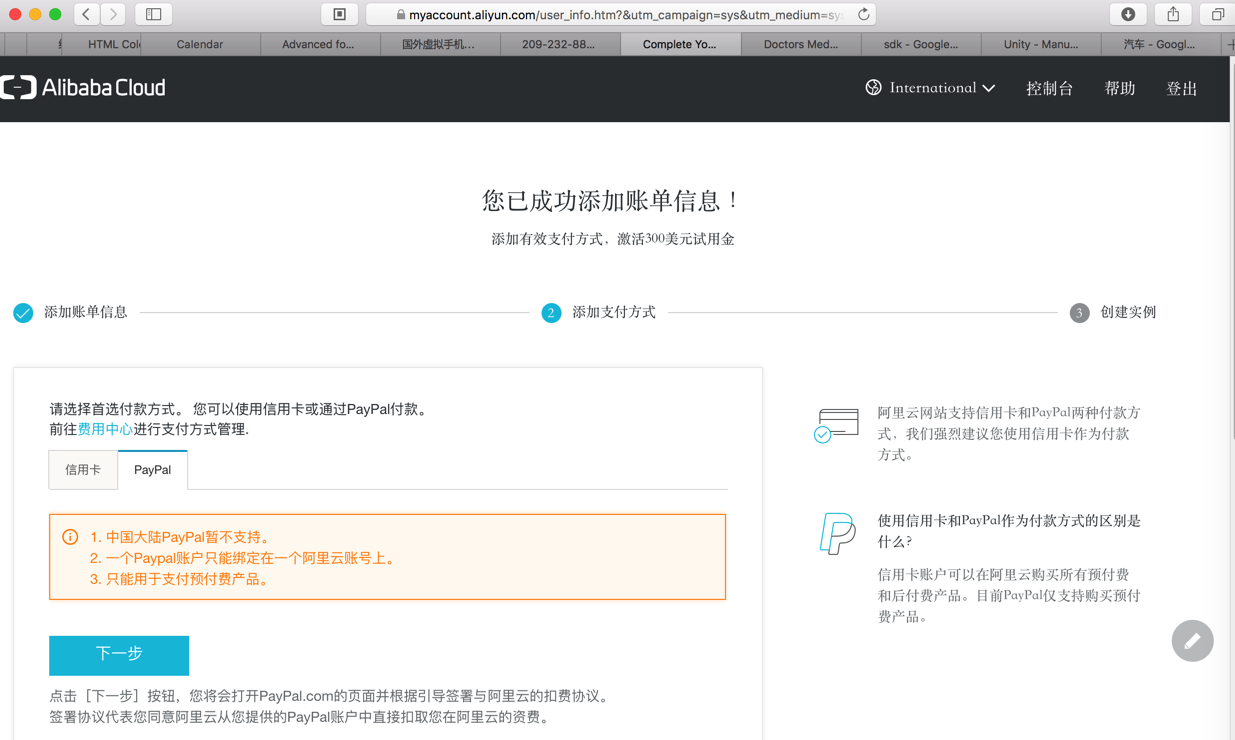Go forward with the Safari forward arrow

114,14
